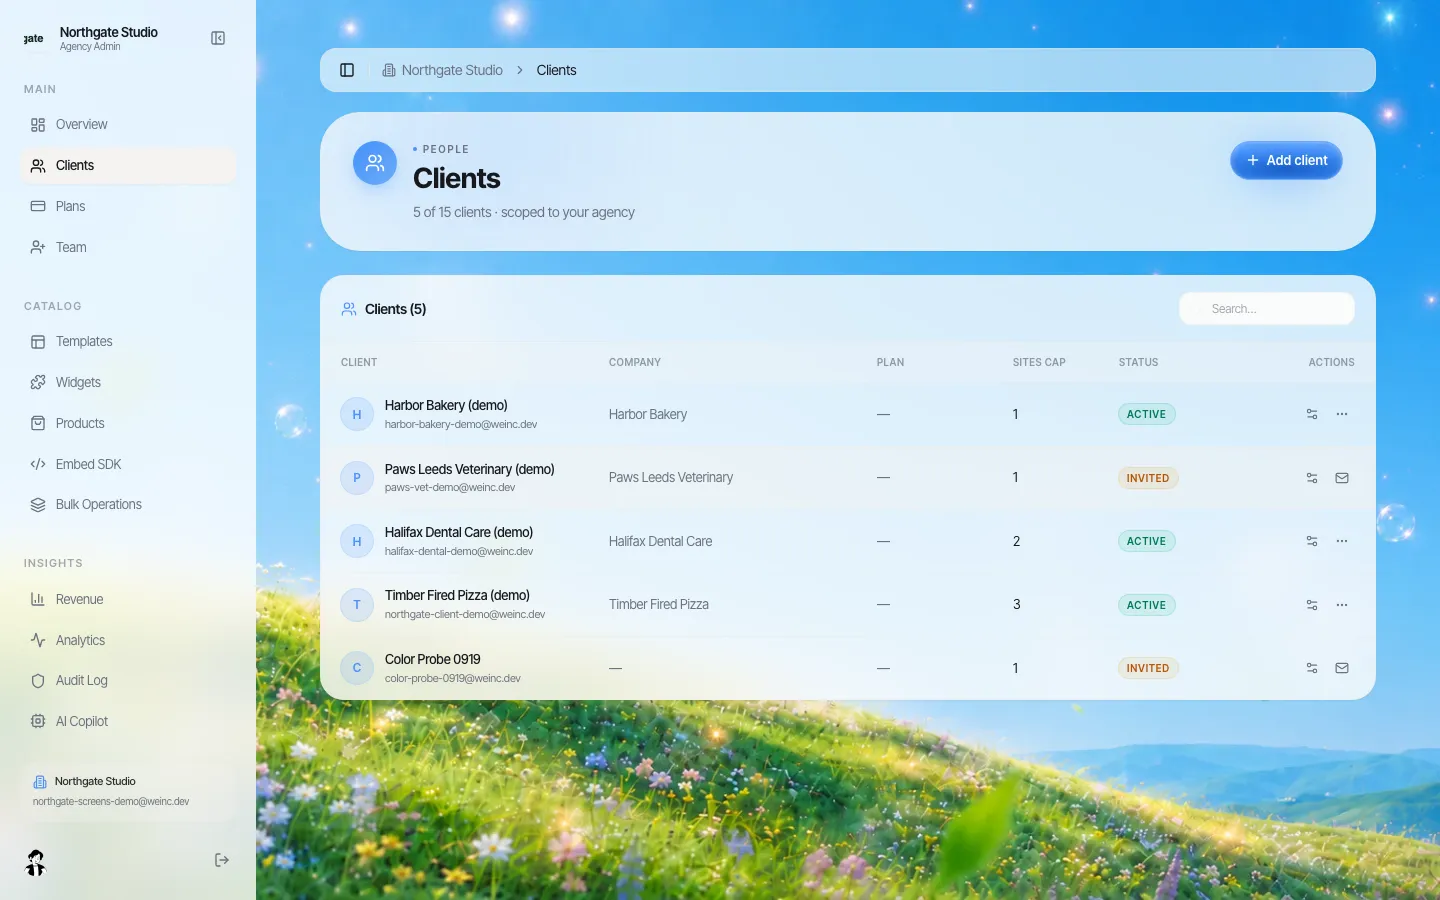Click the ACTIVE badge for Harbor Bakery
1440x900 pixels.
[1146, 414]
